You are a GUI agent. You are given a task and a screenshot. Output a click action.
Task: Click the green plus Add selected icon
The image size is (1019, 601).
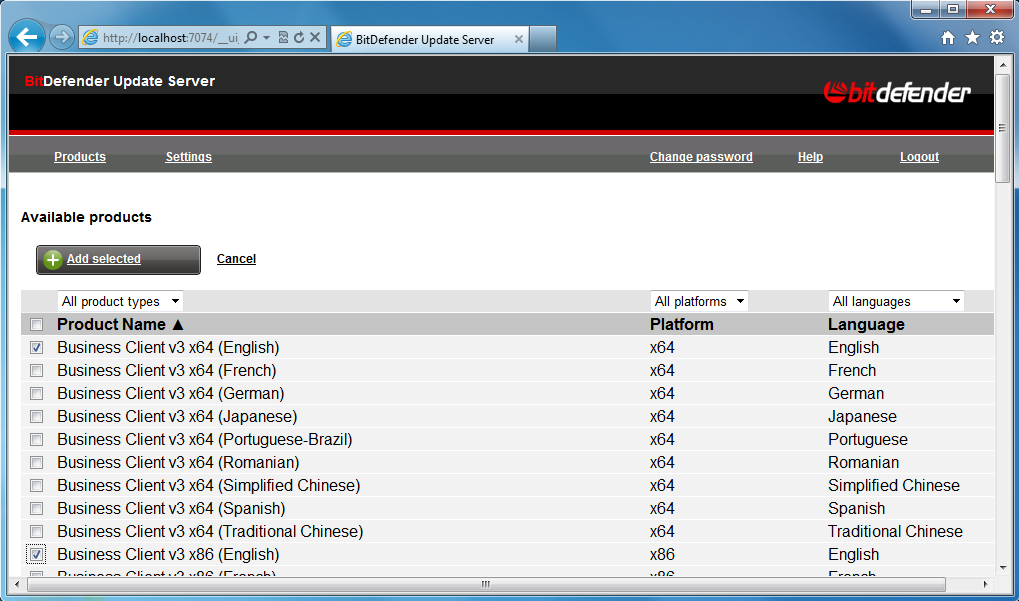53,260
